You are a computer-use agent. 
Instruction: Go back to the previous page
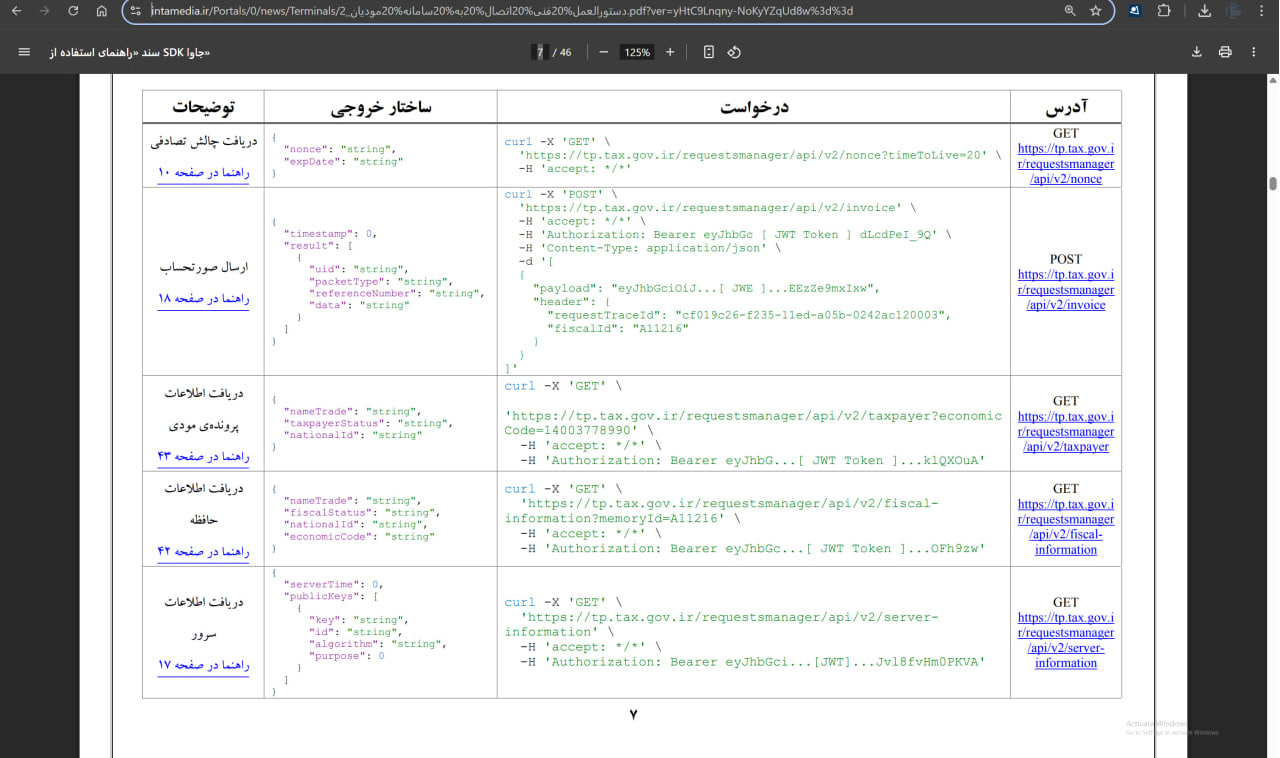(16, 11)
